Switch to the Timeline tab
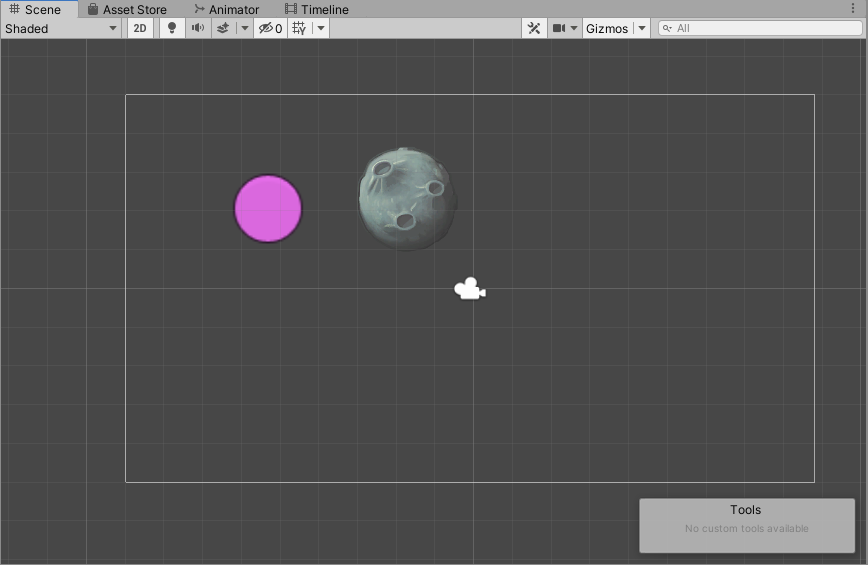The width and height of the screenshot is (868, 565). click(x=317, y=9)
